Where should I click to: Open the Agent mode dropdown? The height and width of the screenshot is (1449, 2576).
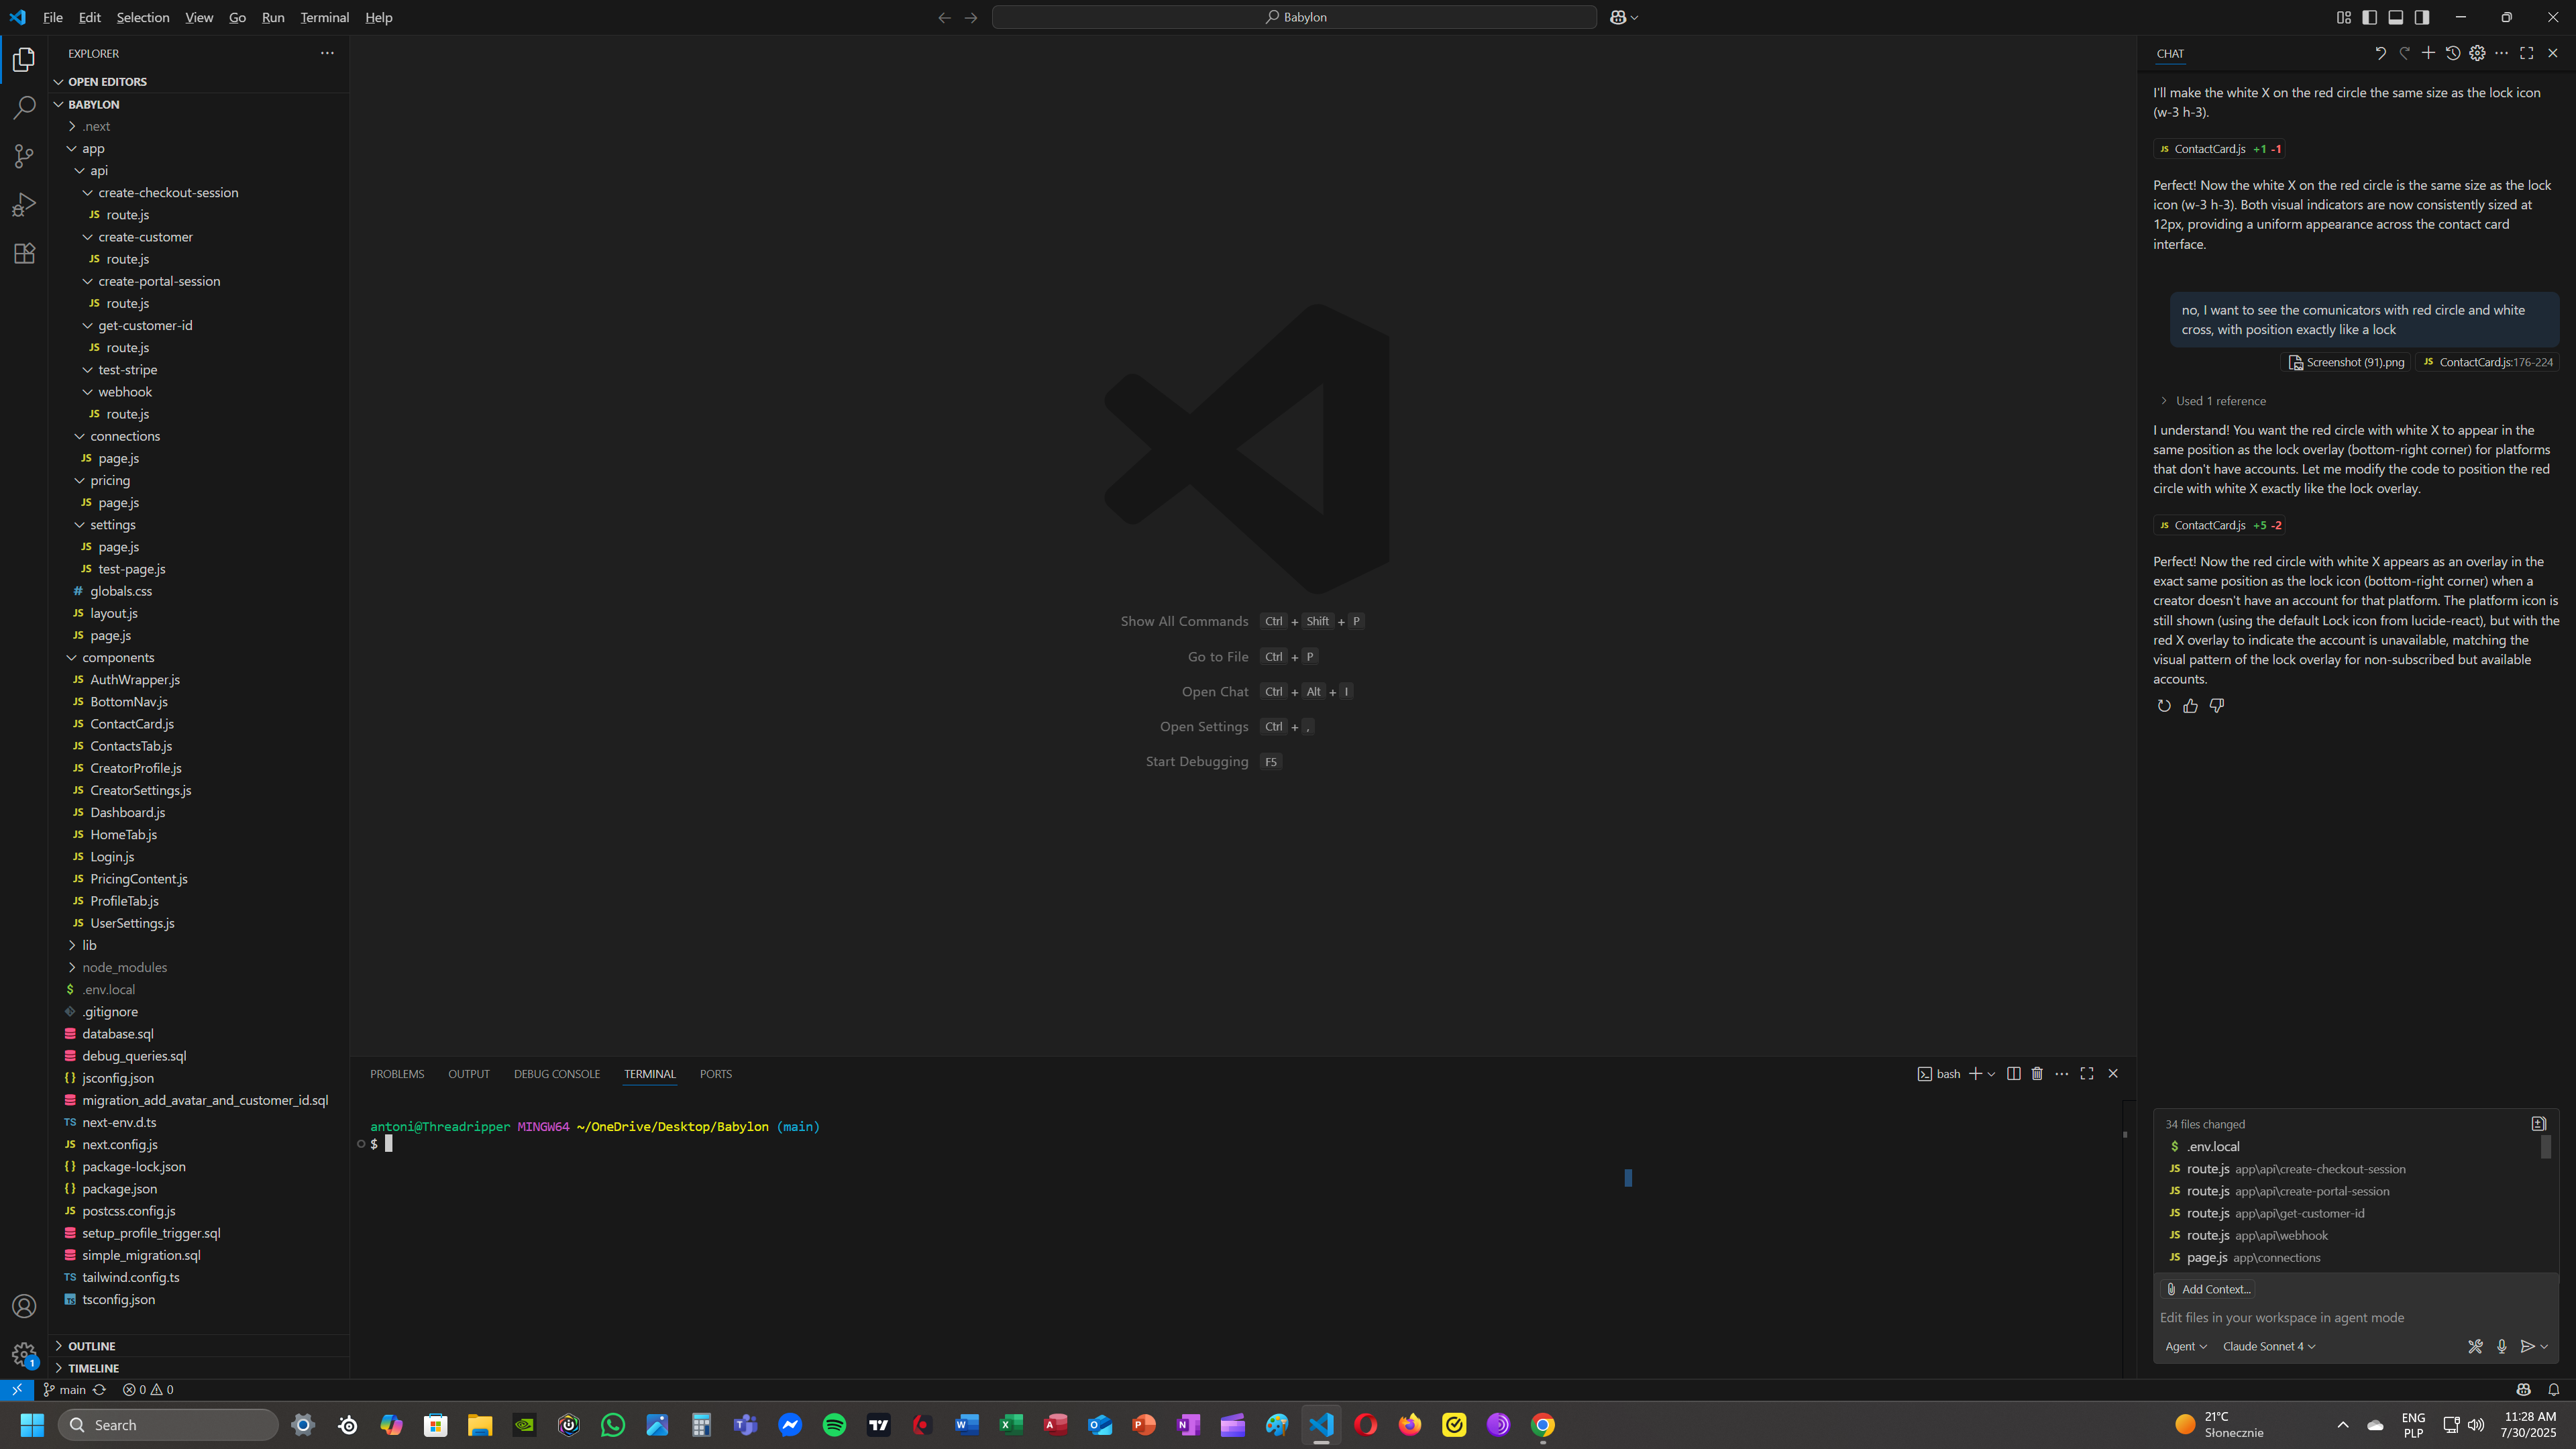pos(2185,1346)
